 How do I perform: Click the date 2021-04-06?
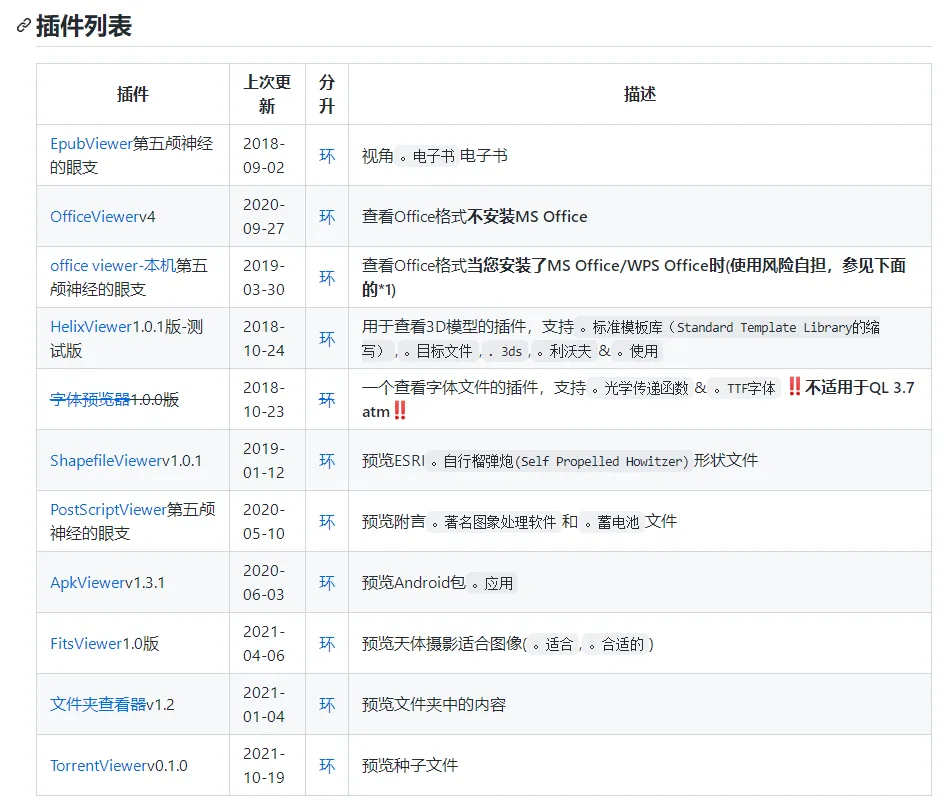pos(264,644)
